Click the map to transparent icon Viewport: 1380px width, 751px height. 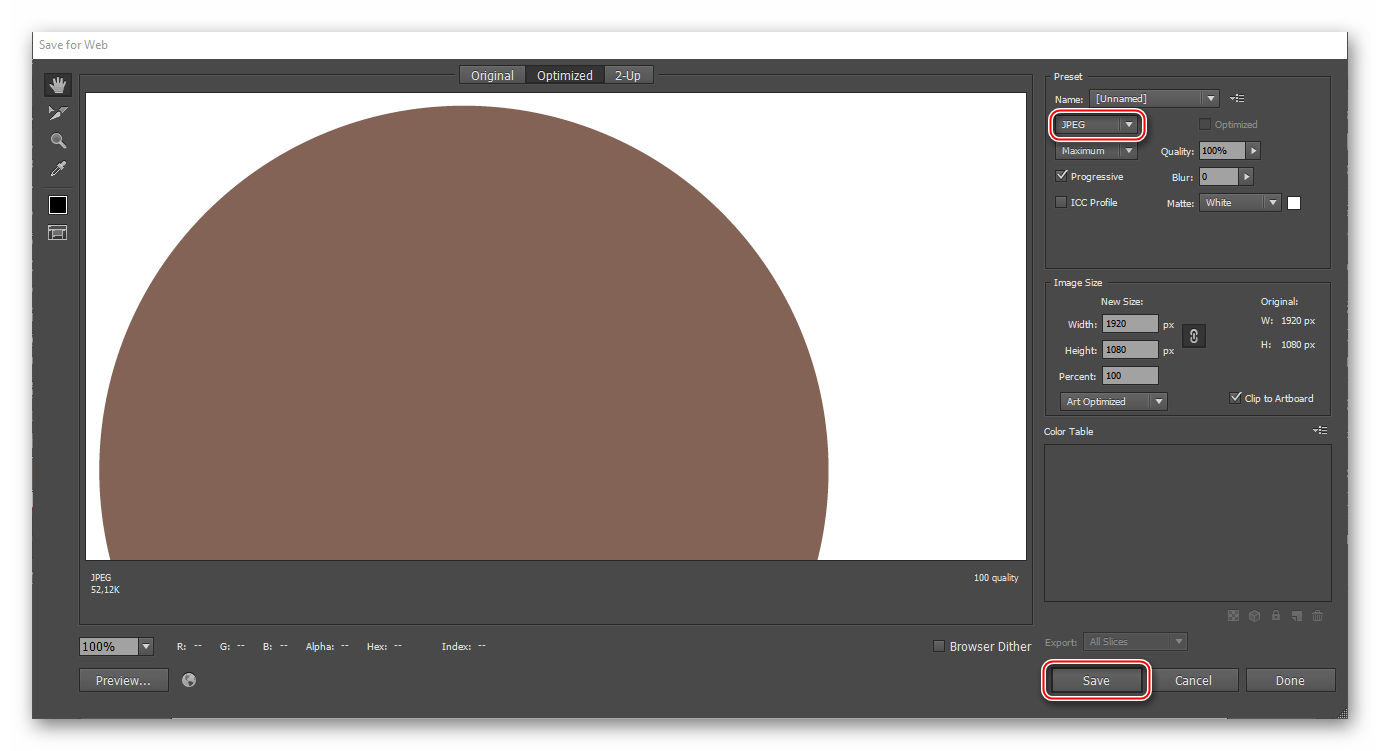(x=1233, y=616)
